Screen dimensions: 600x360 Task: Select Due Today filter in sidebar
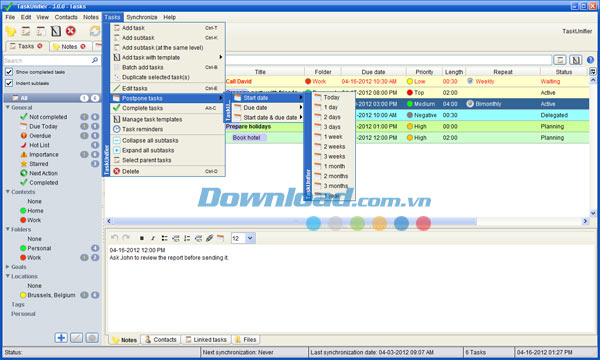pos(43,126)
